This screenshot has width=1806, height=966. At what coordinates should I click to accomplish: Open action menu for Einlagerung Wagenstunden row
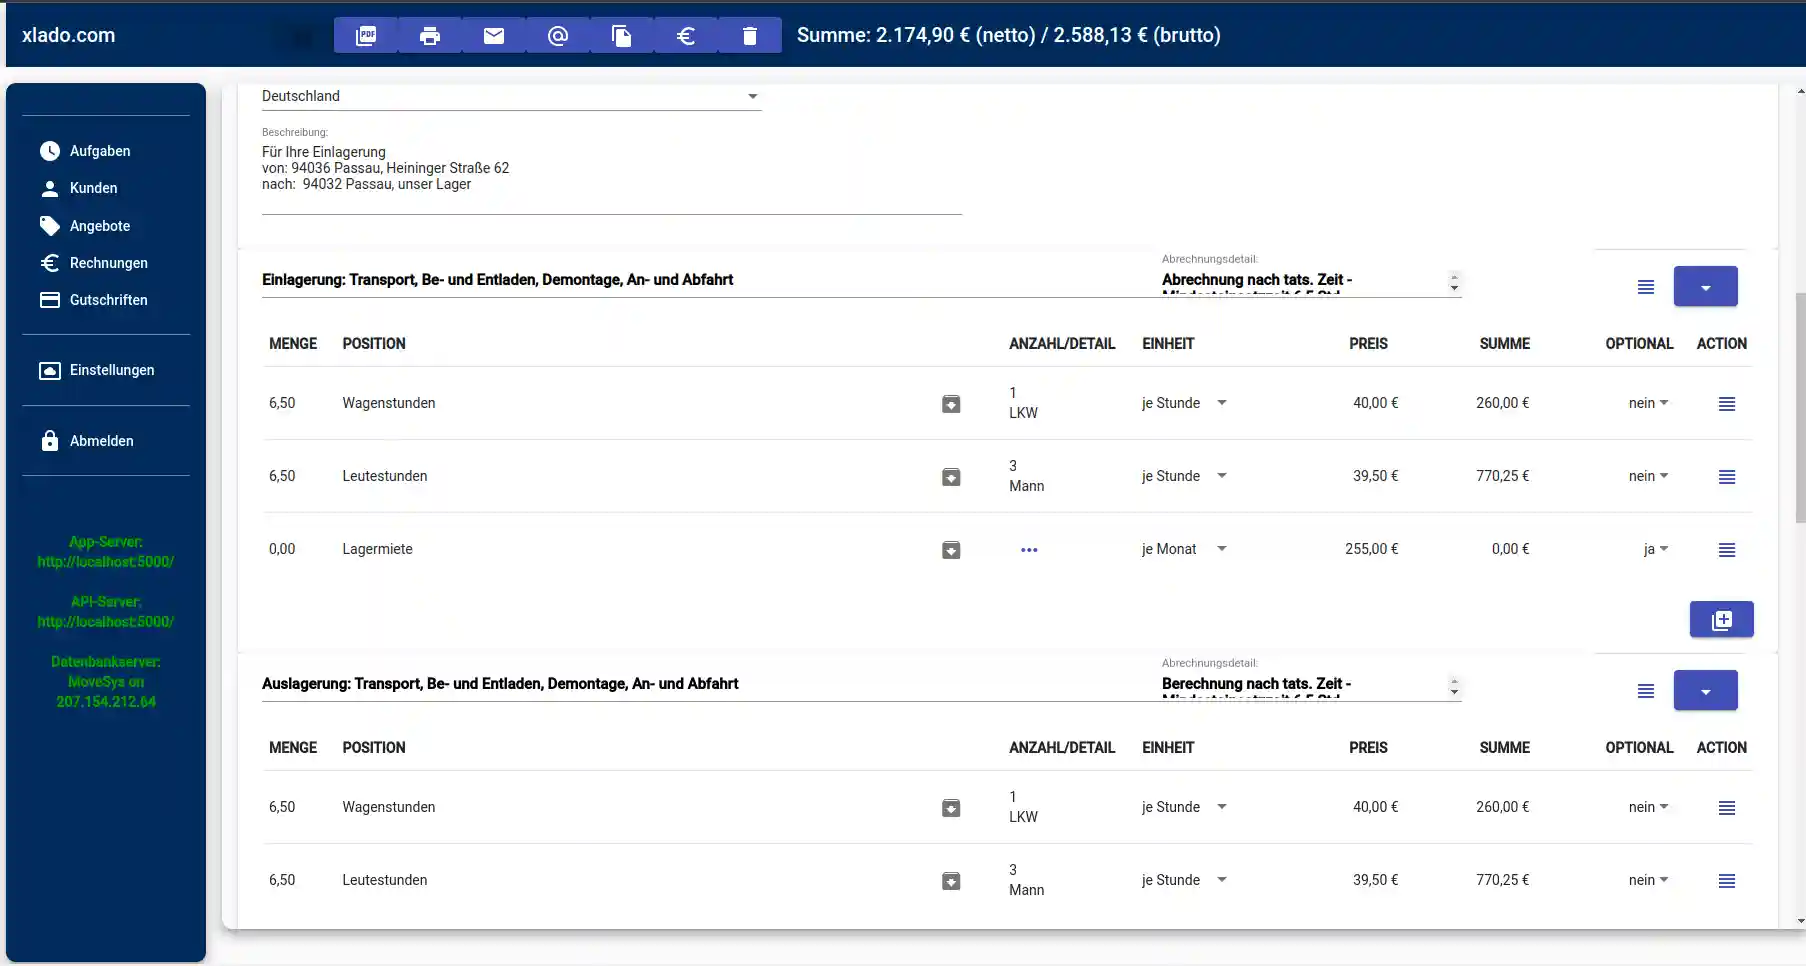(1727, 404)
